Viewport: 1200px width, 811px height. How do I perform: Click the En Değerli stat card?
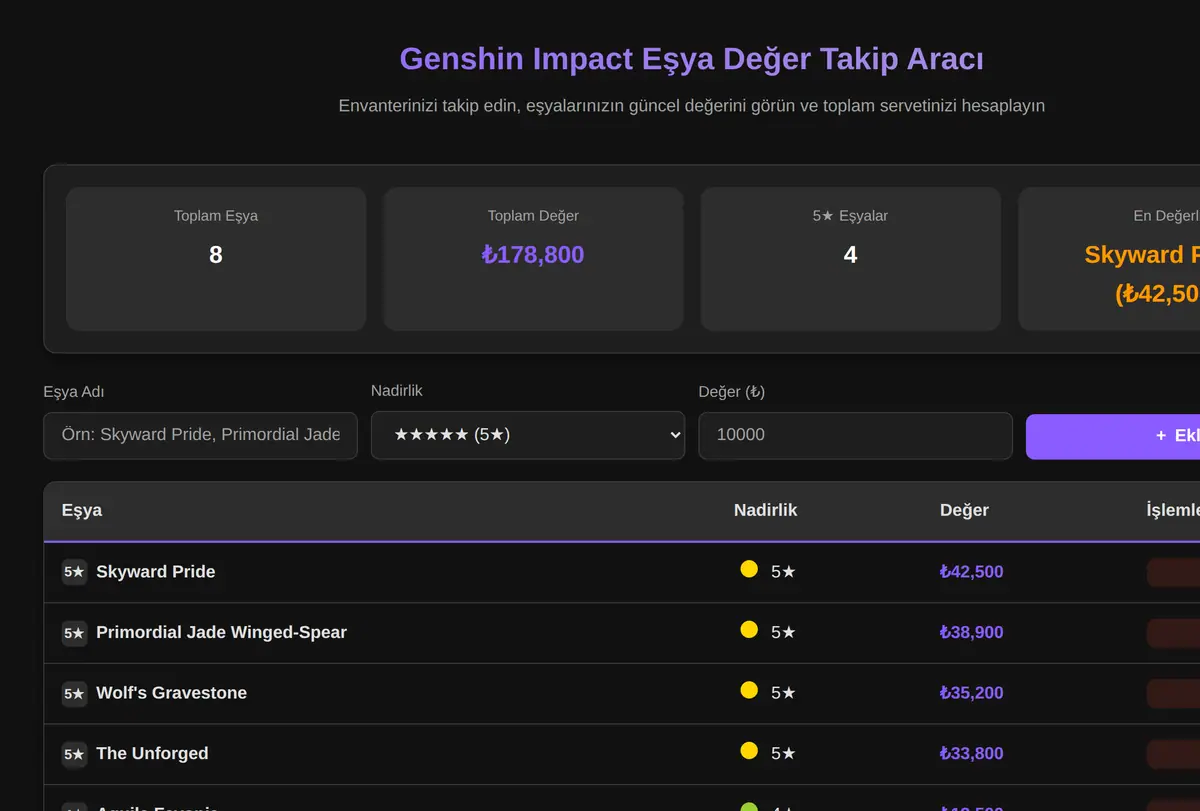(x=1109, y=259)
